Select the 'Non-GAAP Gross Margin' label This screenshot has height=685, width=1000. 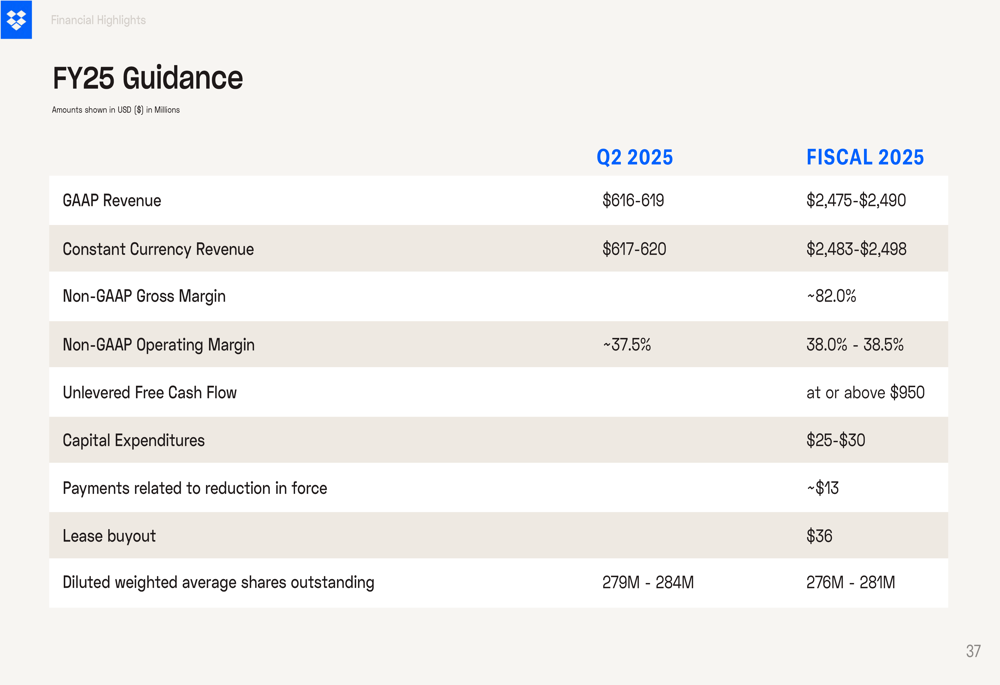tap(144, 297)
